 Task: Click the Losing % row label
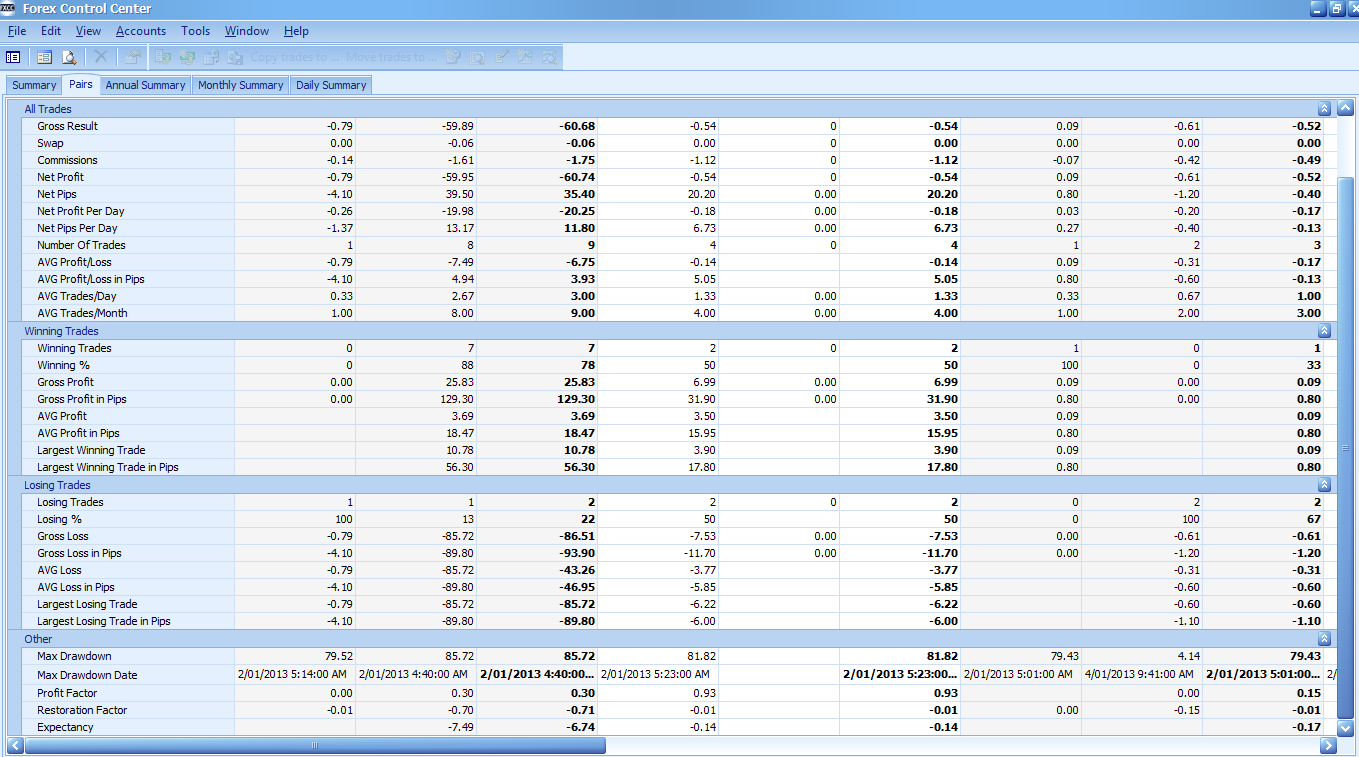(x=59, y=519)
